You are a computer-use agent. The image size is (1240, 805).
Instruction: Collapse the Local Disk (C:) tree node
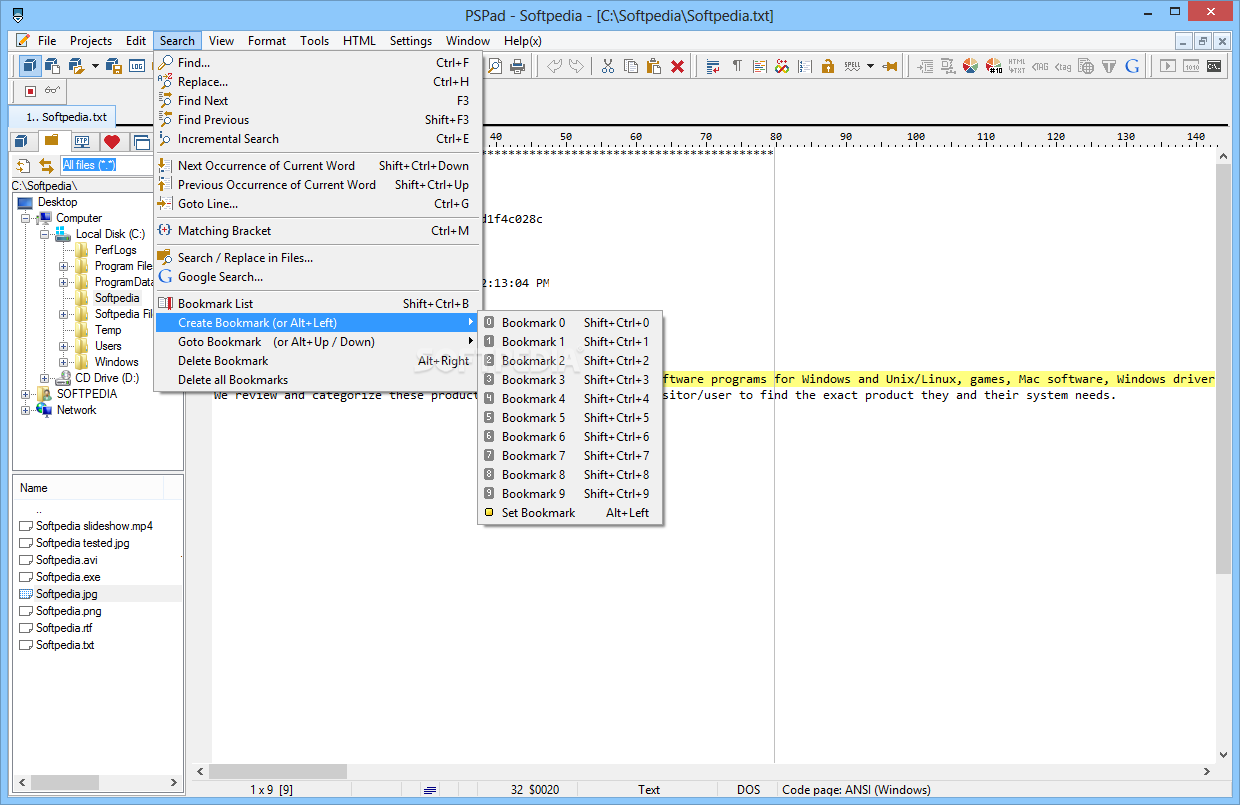pos(46,234)
